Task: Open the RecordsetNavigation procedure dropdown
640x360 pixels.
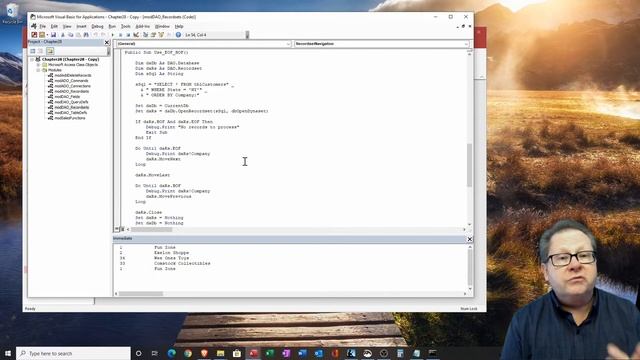Action: pyautogui.click(x=466, y=44)
